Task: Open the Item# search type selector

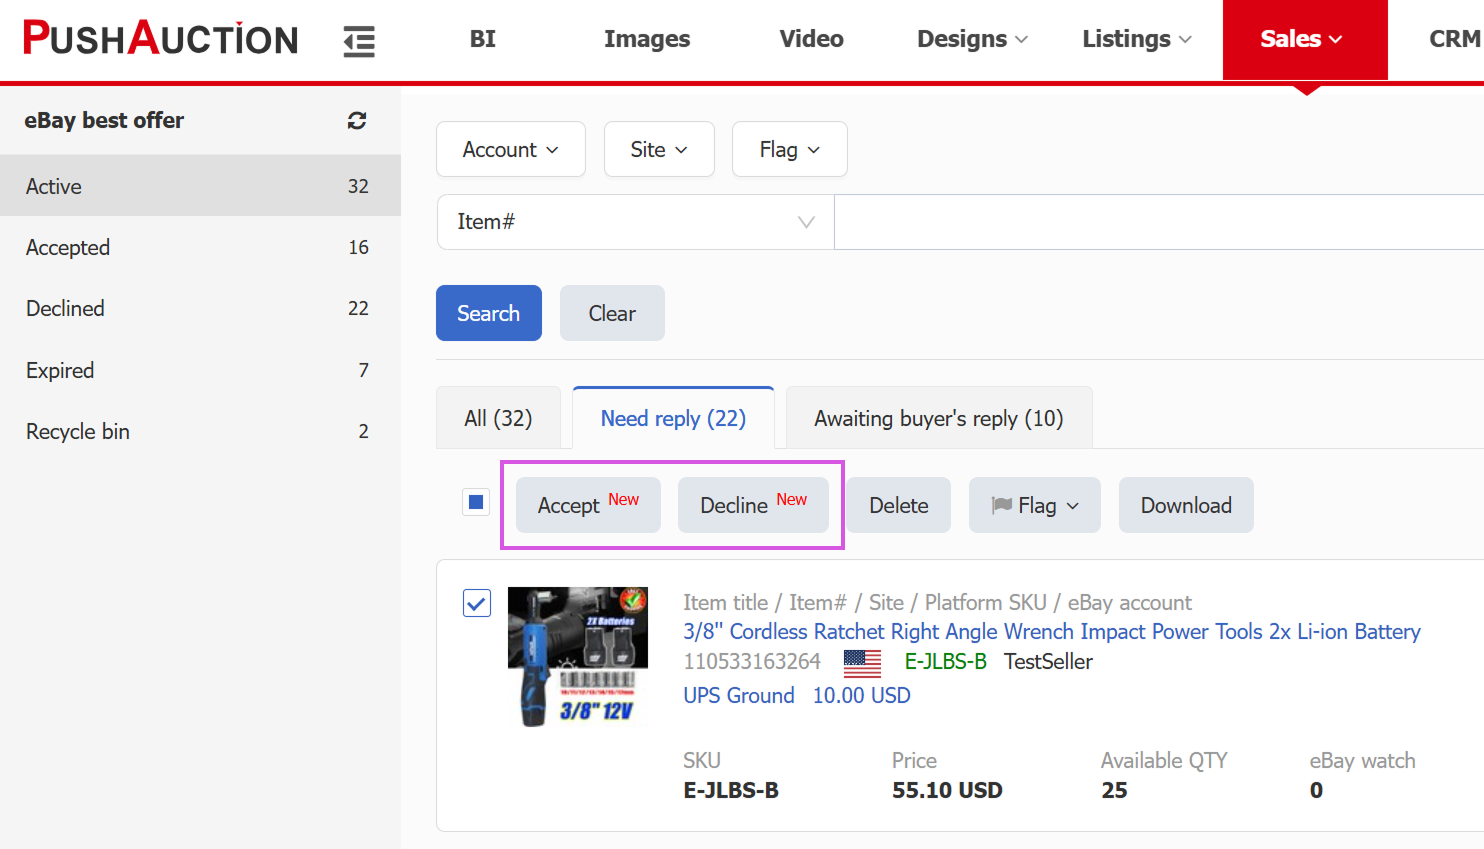Action: point(635,222)
